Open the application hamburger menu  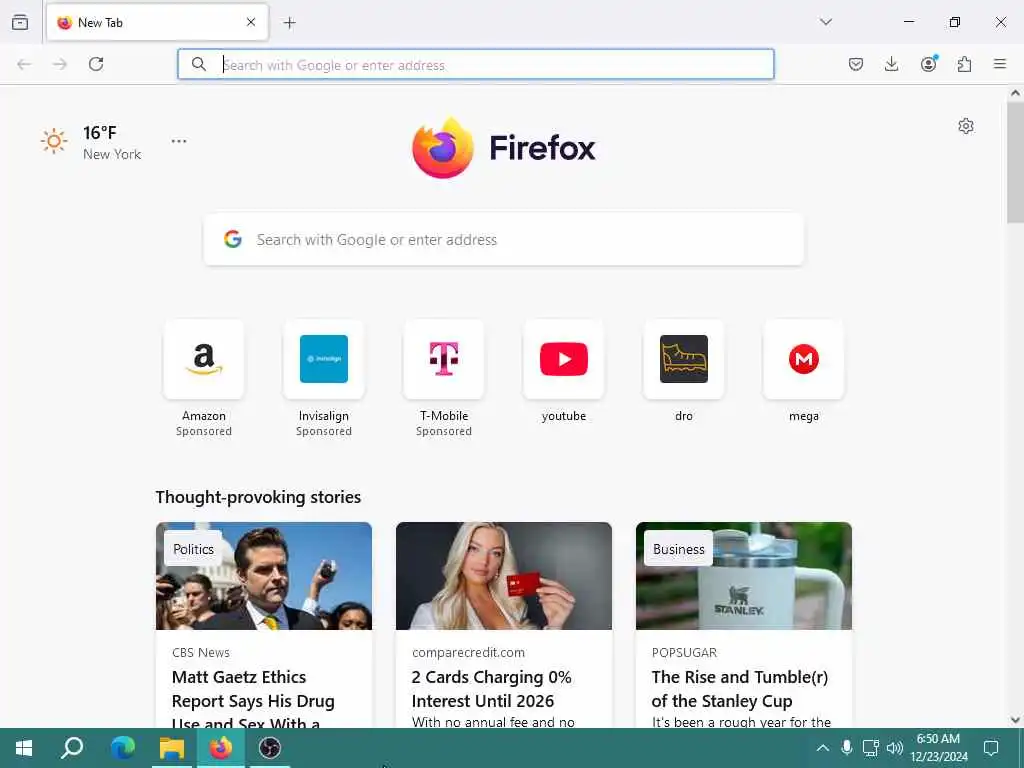pyautogui.click(x=1000, y=64)
